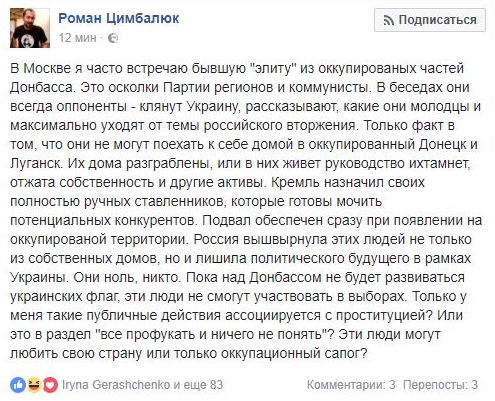This screenshot has width=495, height=401.
Task: Open Роман Цимбалюк's profile photo
Action: point(30,28)
